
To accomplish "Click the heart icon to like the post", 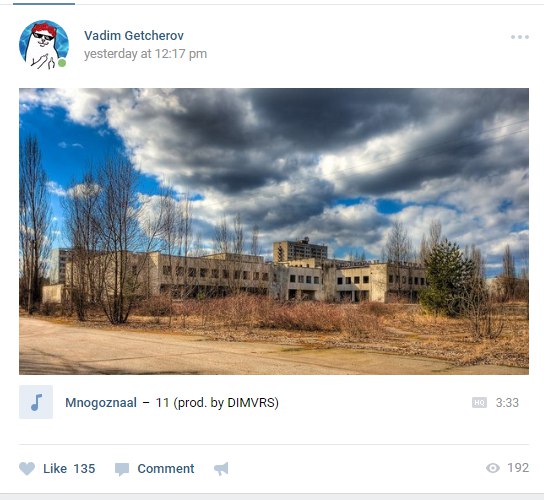I will click(x=27, y=469).
